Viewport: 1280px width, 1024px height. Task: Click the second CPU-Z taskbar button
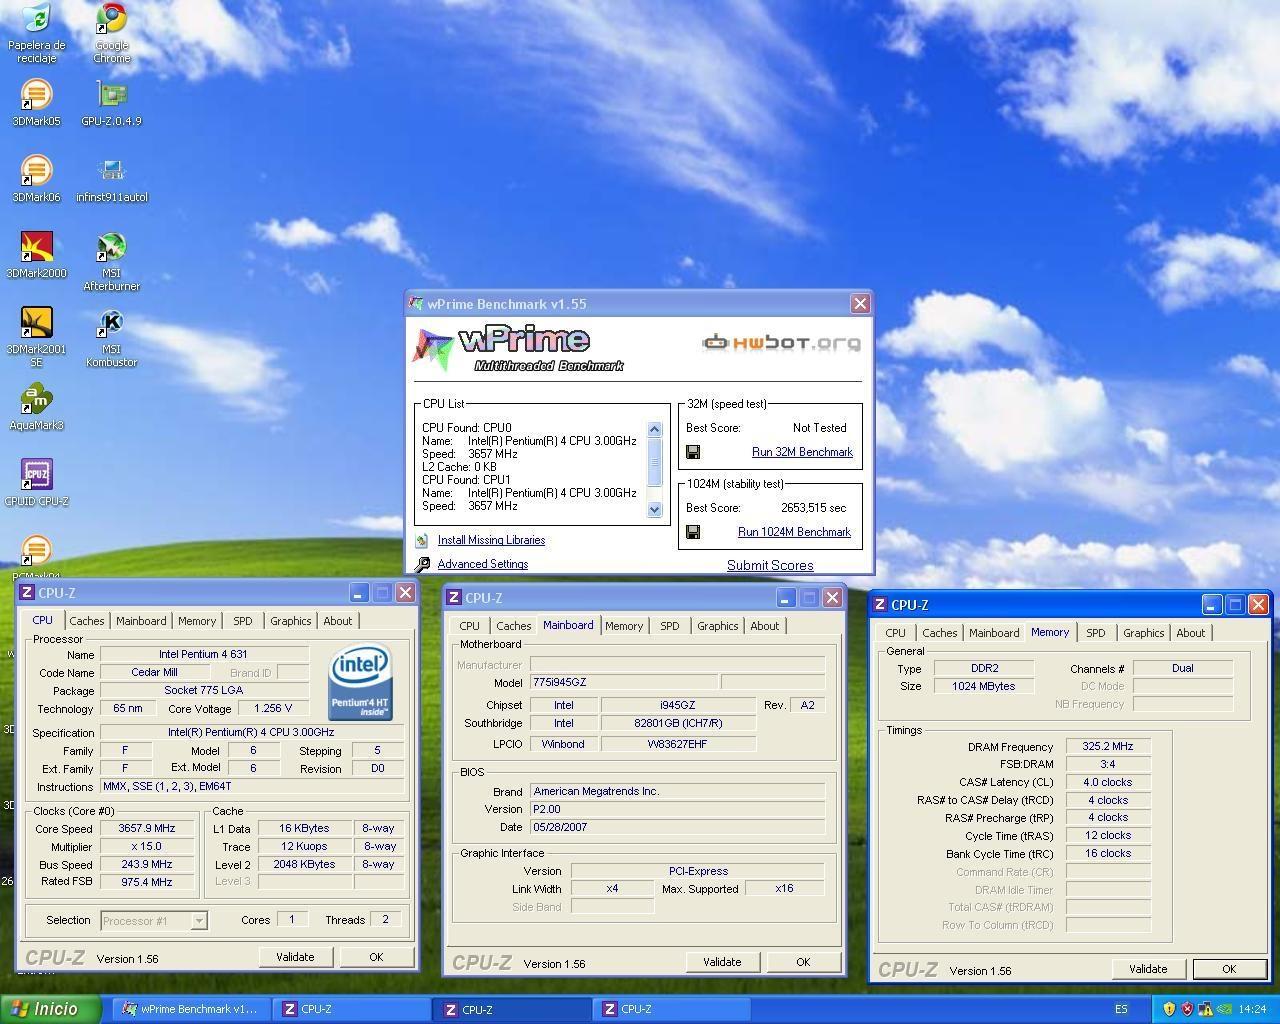(513, 1009)
